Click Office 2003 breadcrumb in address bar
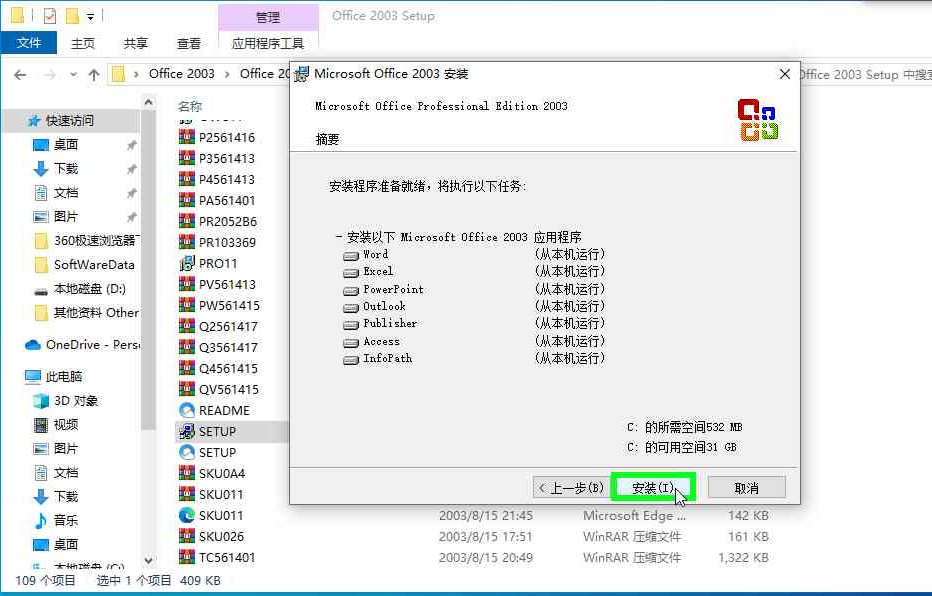Screen dimensions: 932x596 click(x=181, y=74)
